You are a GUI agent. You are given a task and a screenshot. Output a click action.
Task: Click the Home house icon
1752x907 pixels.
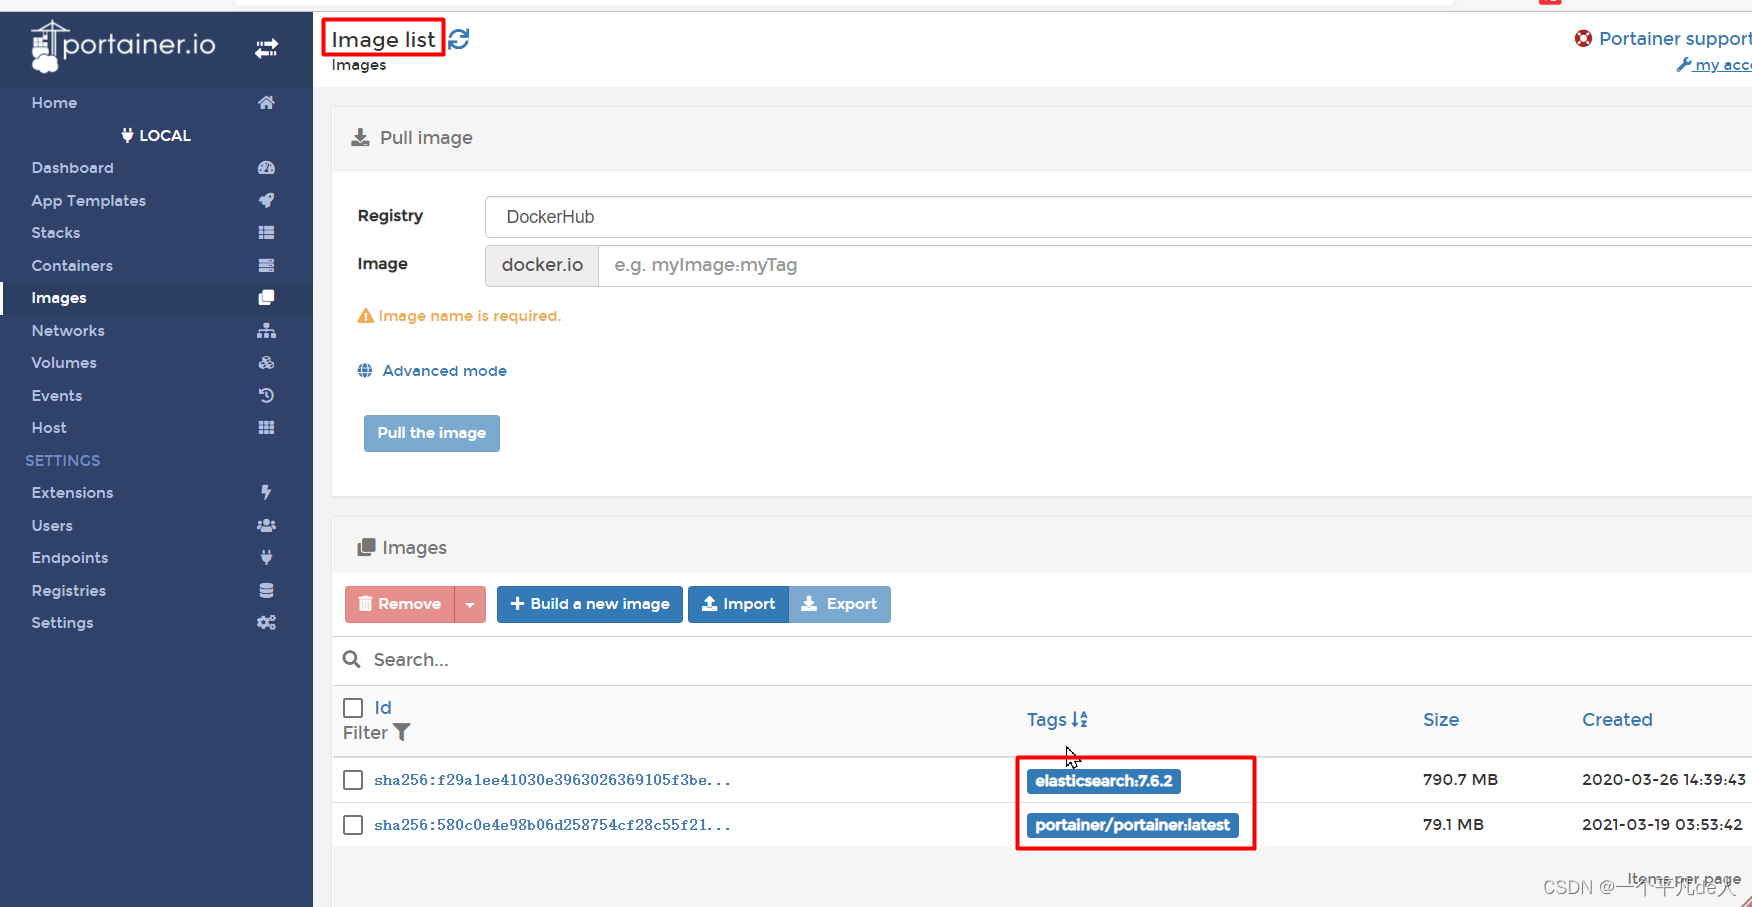tap(266, 102)
